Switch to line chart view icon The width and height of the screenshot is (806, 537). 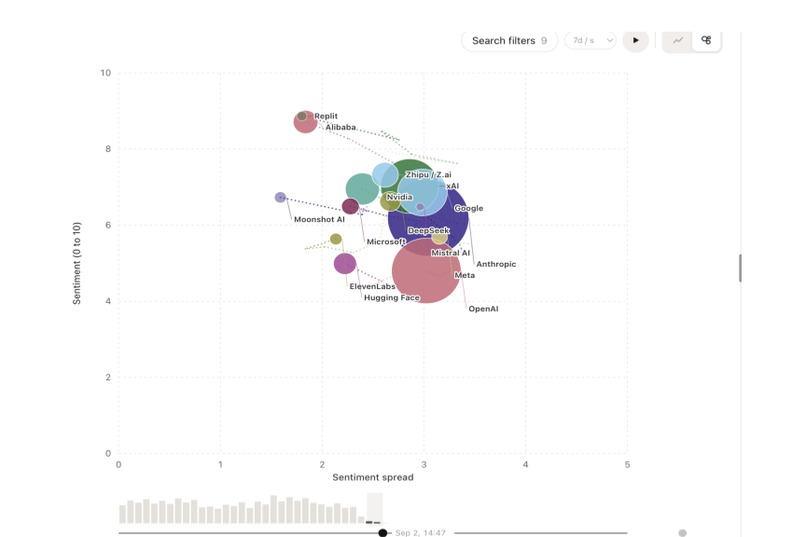click(x=677, y=40)
